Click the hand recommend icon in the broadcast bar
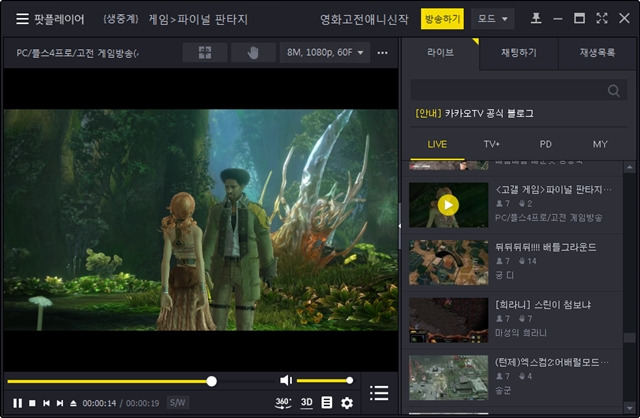This screenshot has height=418, width=640. (x=253, y=53)
